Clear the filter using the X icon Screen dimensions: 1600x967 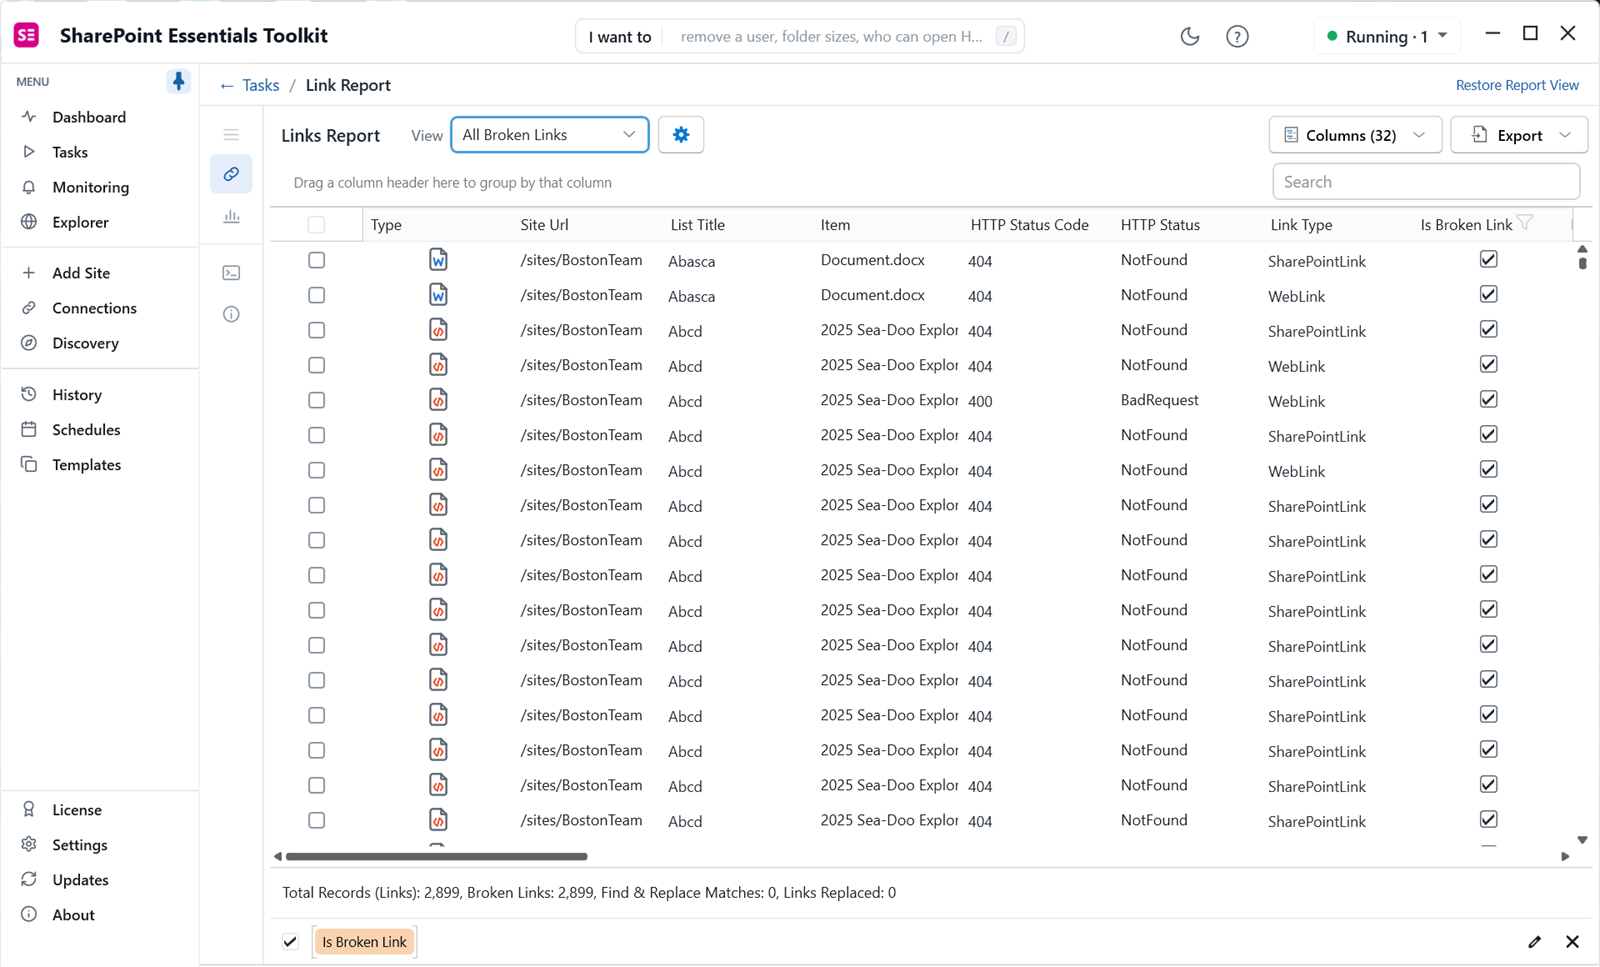[1573, 942]
